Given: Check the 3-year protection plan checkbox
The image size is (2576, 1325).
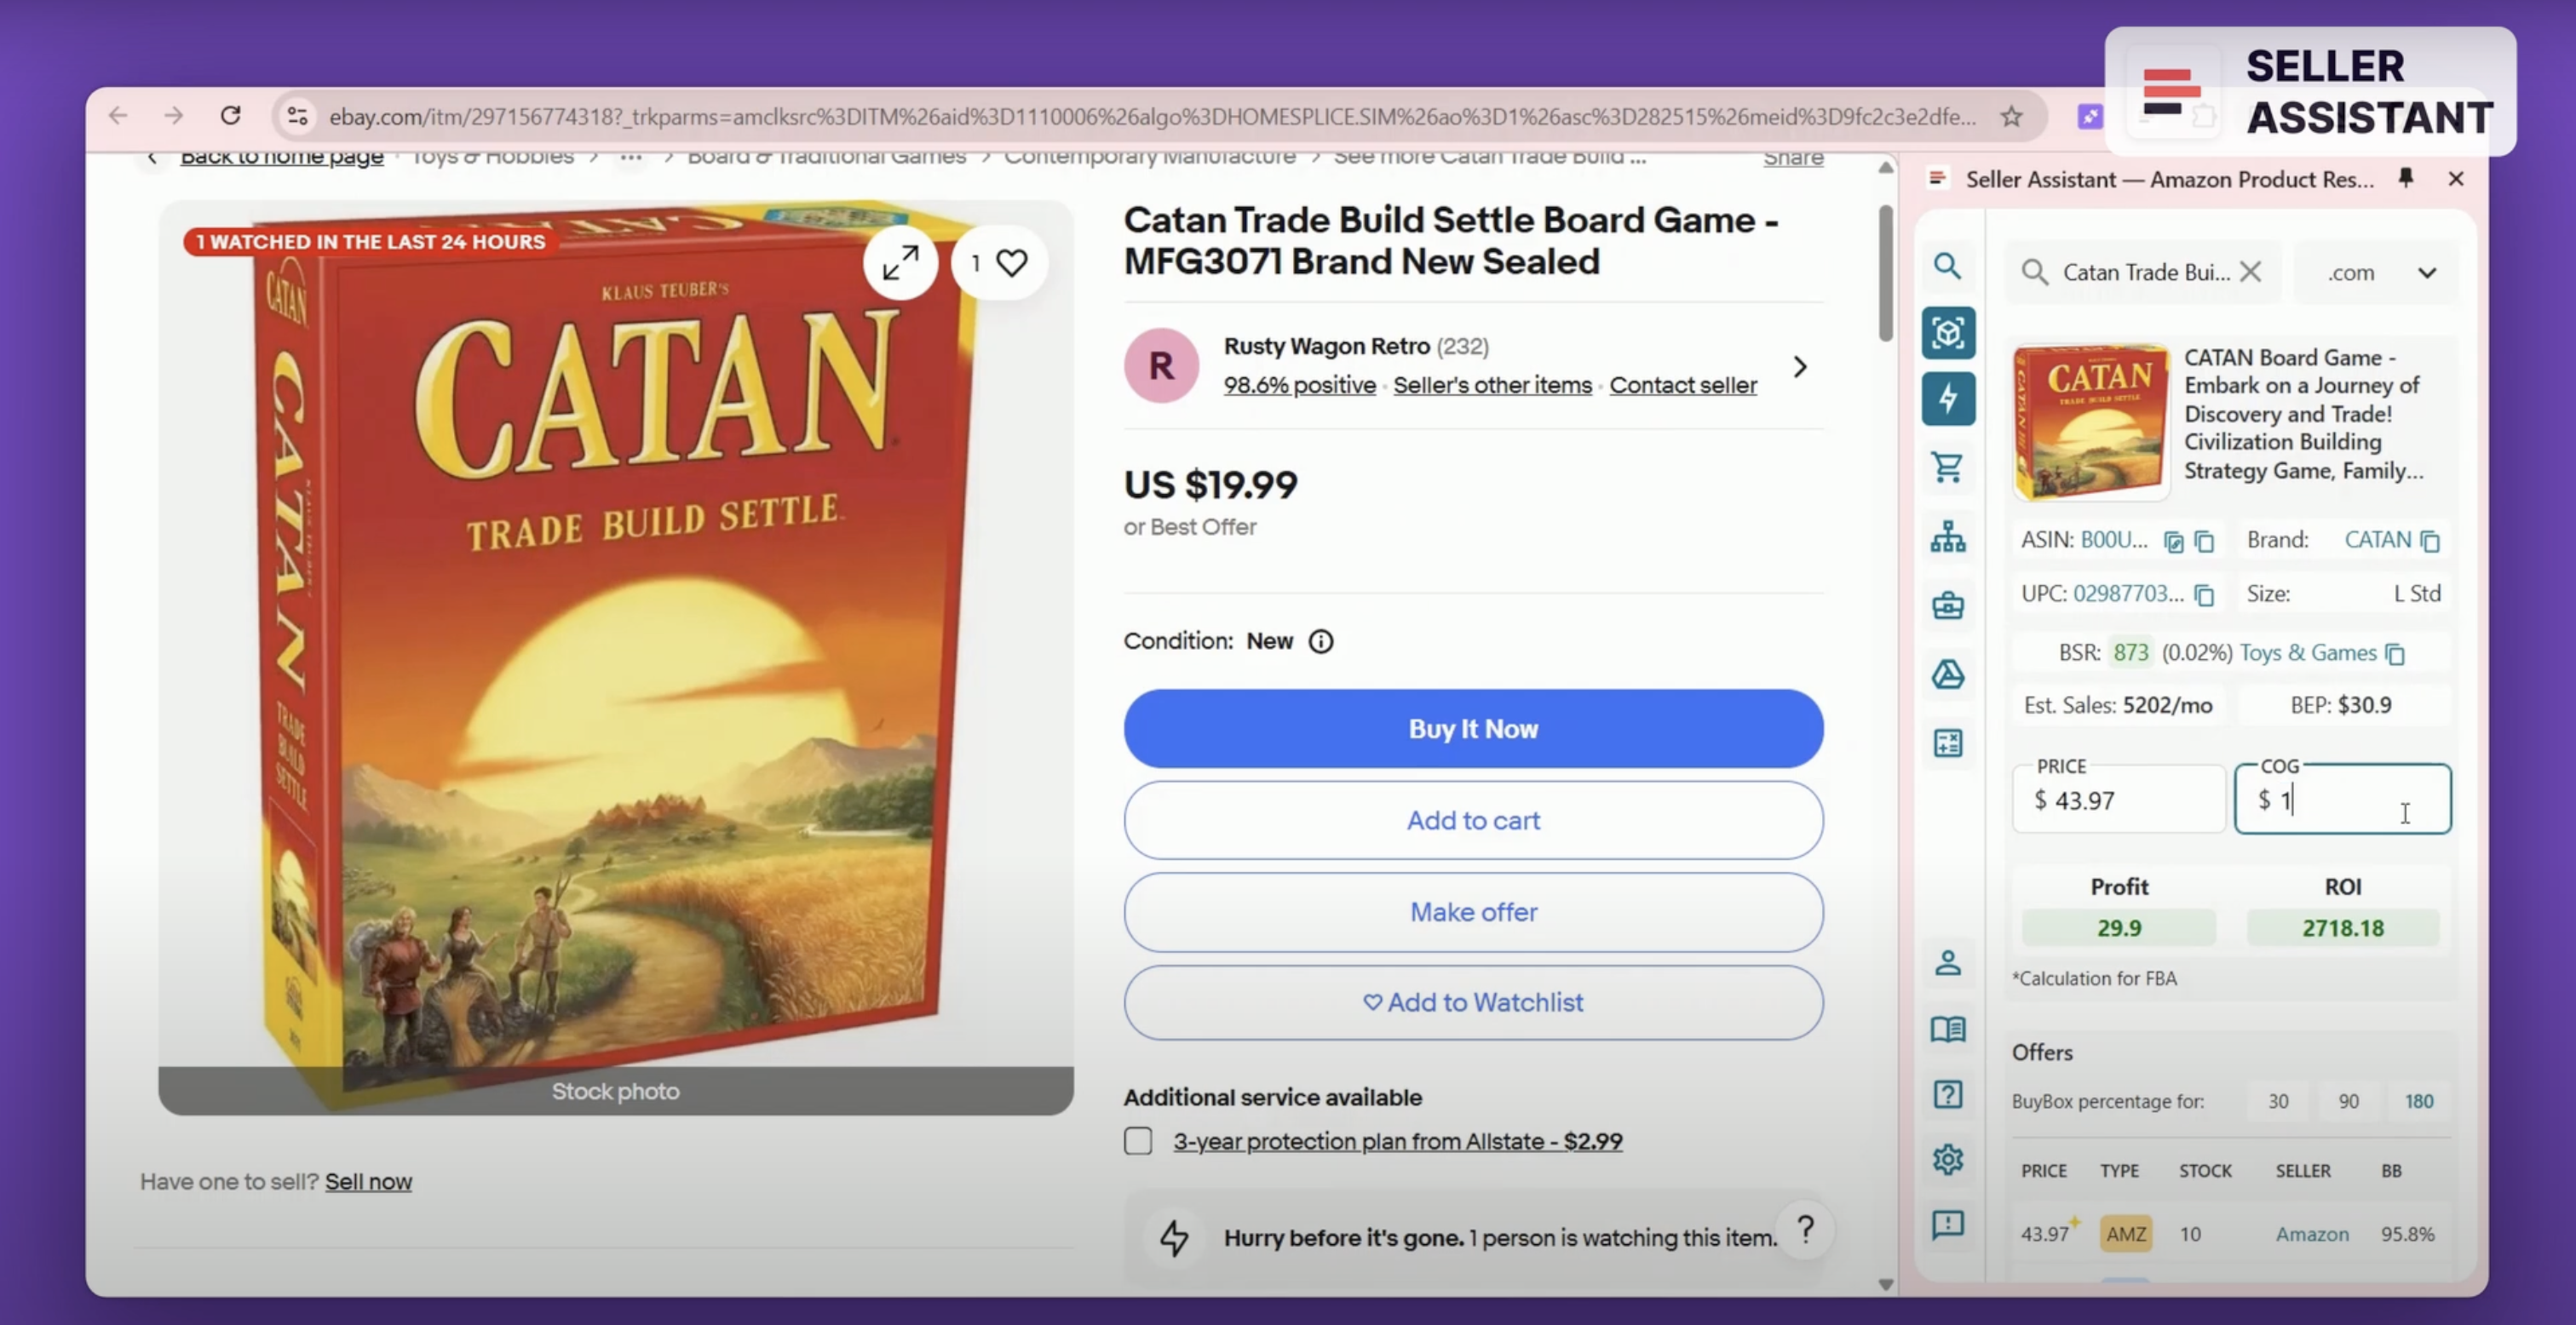Looking at the screenshot, I should coord(1138,1141).
